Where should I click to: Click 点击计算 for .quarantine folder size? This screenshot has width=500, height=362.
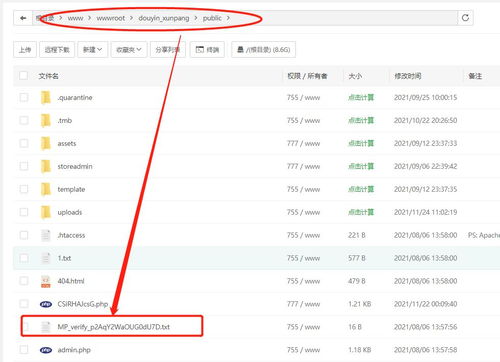point(361,97)
